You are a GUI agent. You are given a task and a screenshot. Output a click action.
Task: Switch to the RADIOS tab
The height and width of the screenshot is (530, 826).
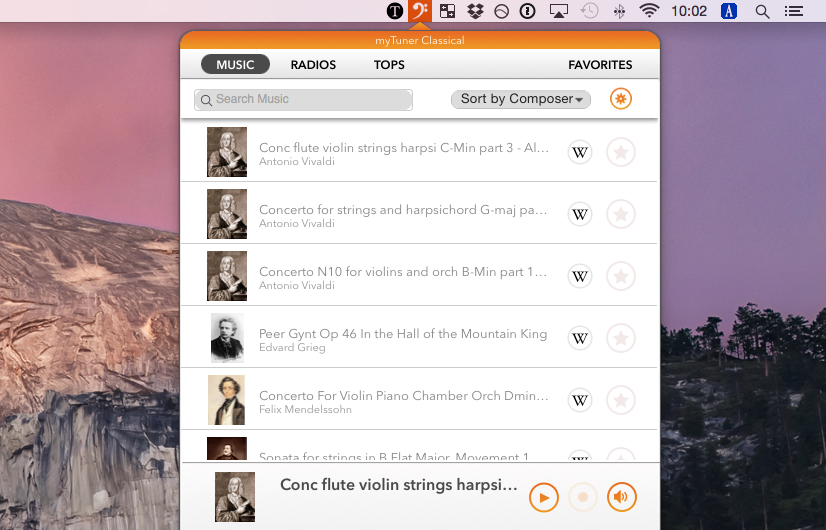tap(313, 65)
